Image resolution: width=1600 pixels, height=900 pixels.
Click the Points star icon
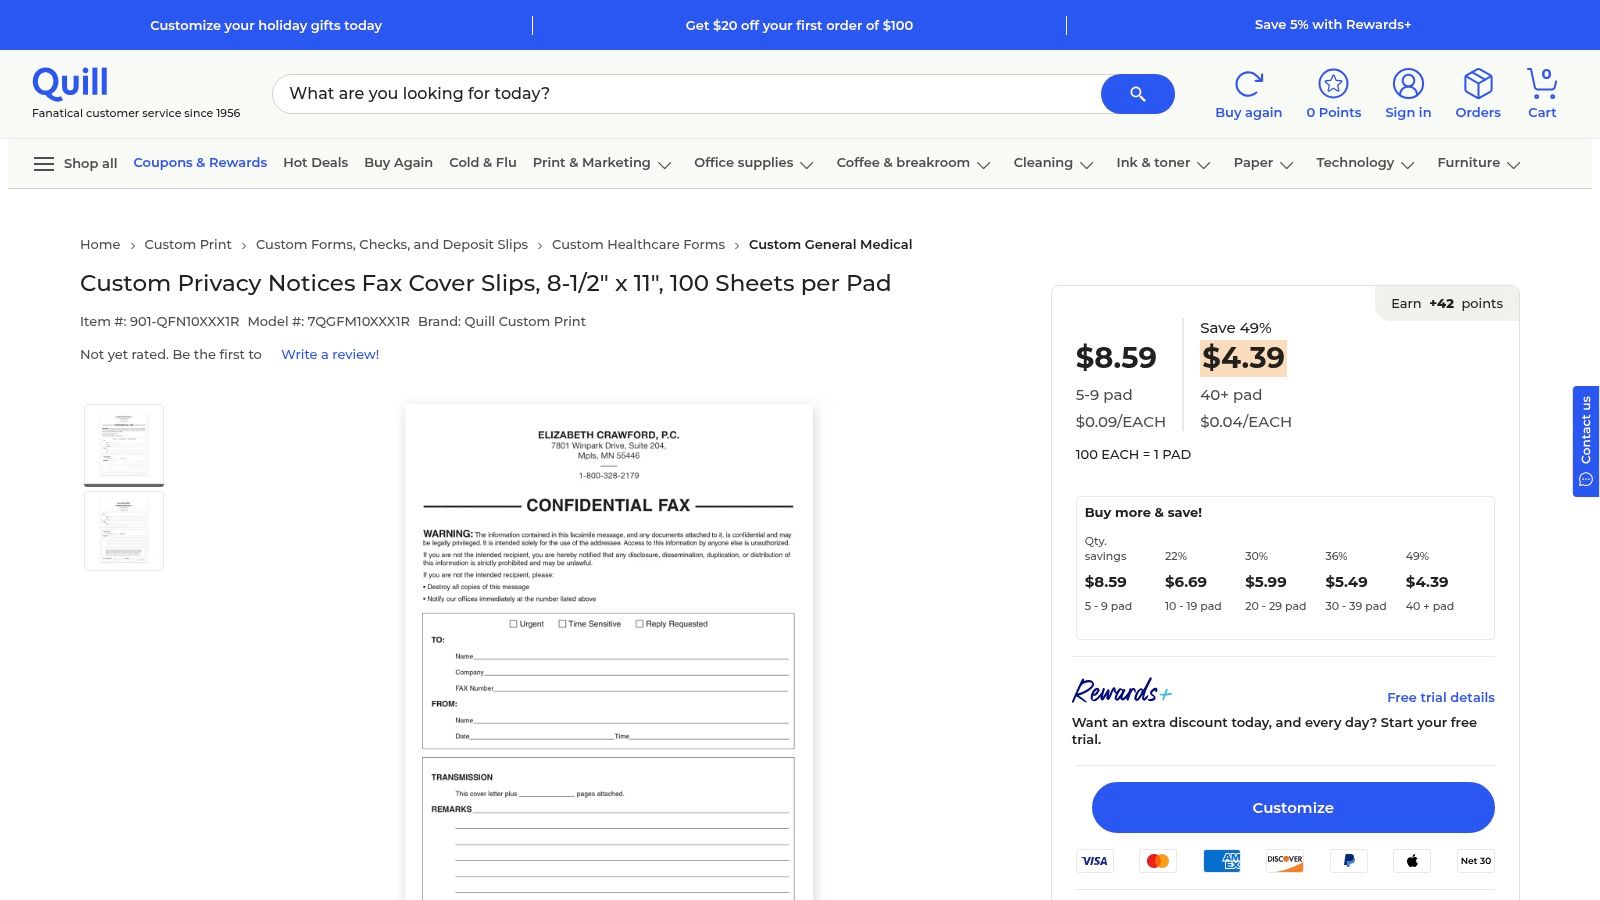click(1333, 84)
